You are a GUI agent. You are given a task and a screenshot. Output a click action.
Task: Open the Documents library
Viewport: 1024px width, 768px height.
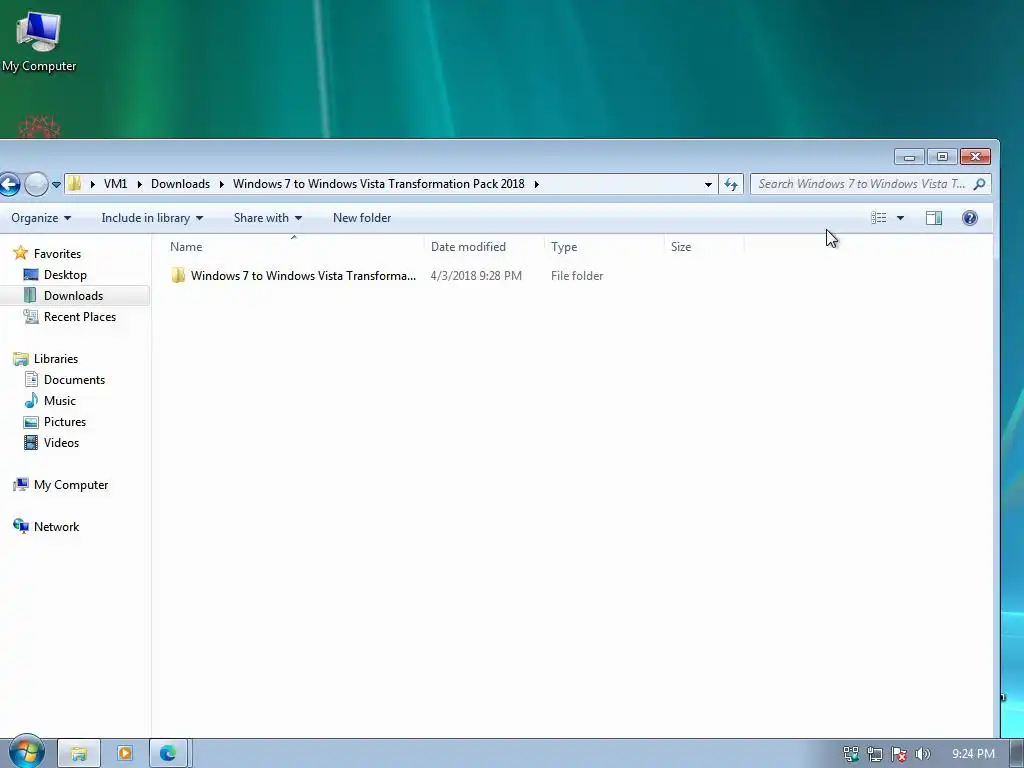coord(74,379)
